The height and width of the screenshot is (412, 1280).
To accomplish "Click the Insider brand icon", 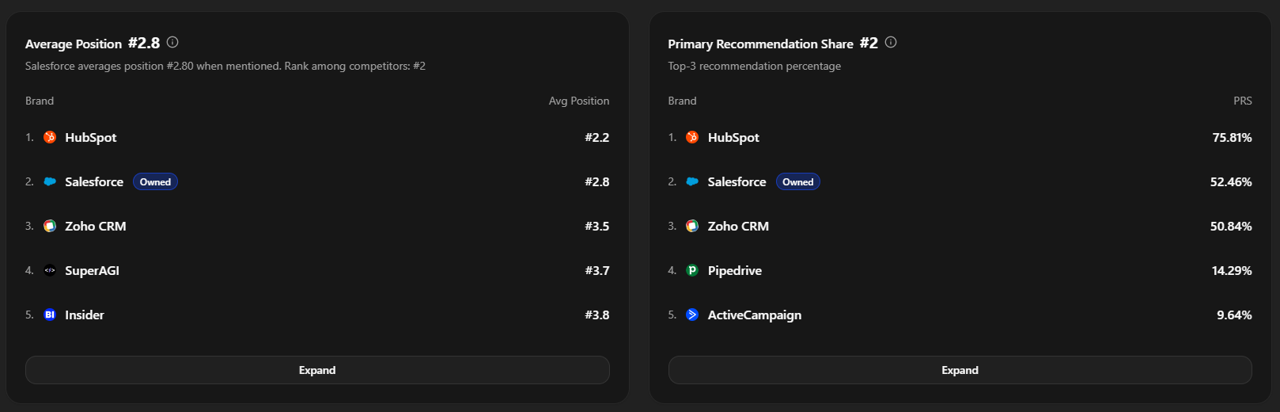I will click(x=50, y=315).
